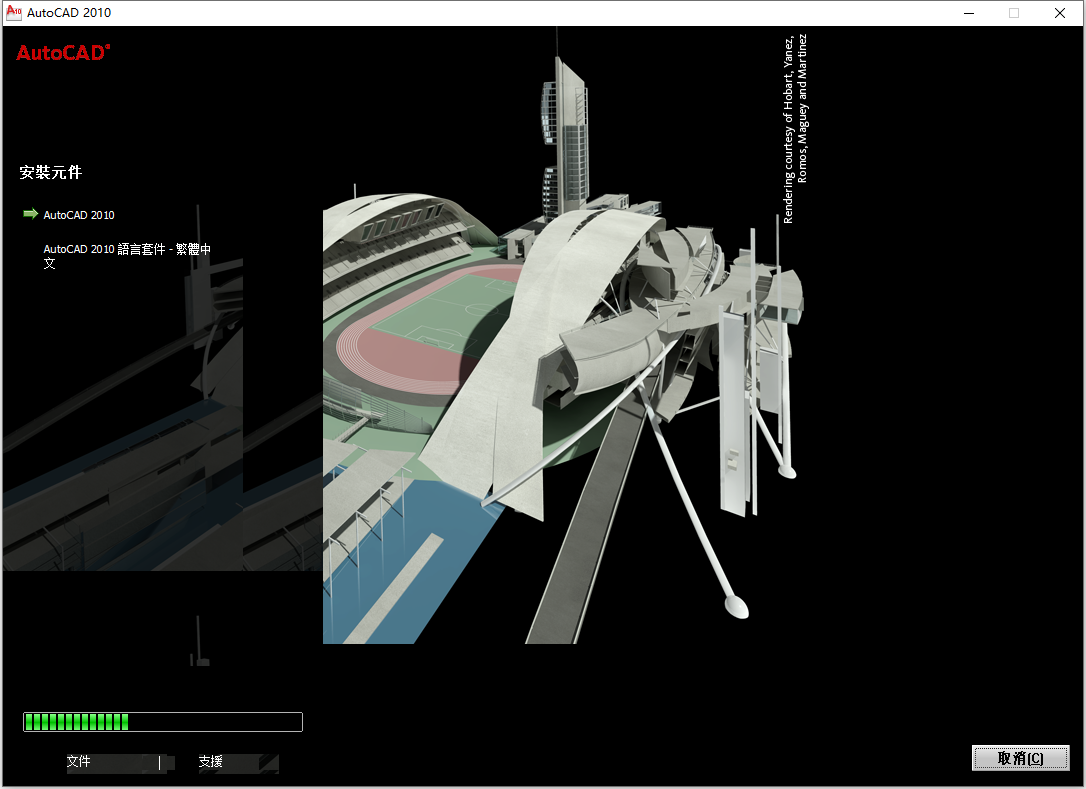Viewport: 1086px width, 789px height.
Task: Click the AutoCAD title bar app icon
Action: (x=14, y=12)
